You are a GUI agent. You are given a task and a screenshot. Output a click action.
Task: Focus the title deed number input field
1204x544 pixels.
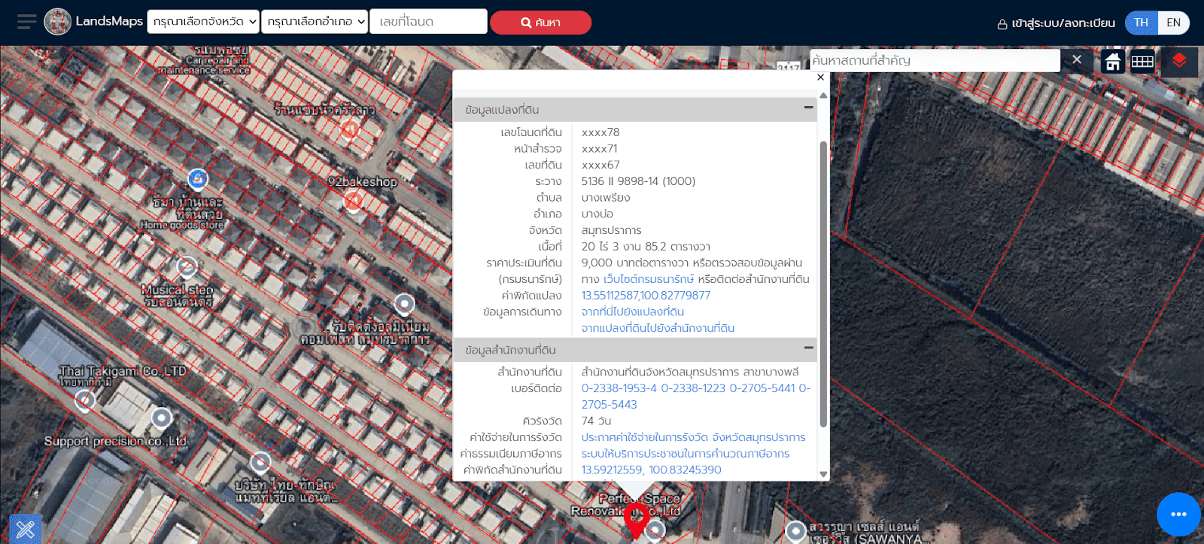tap(428, 22)
